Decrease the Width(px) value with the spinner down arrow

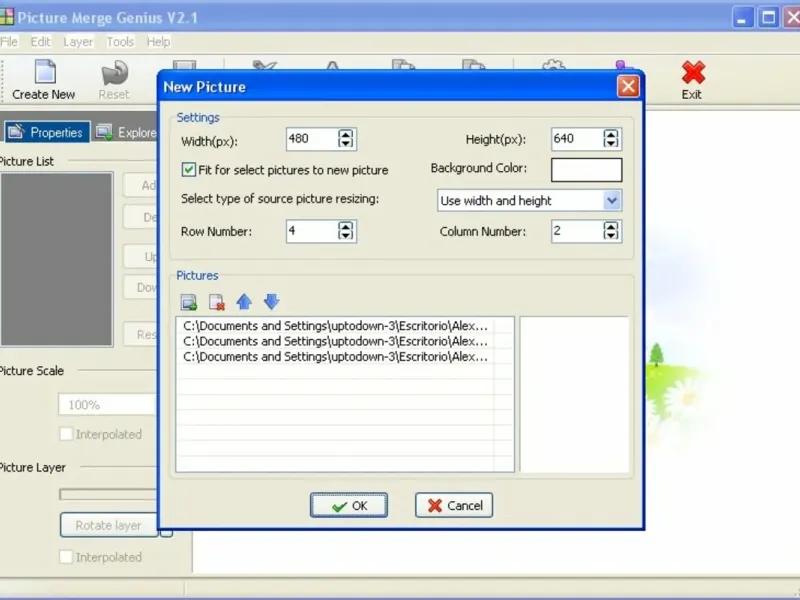click(345, 144)
